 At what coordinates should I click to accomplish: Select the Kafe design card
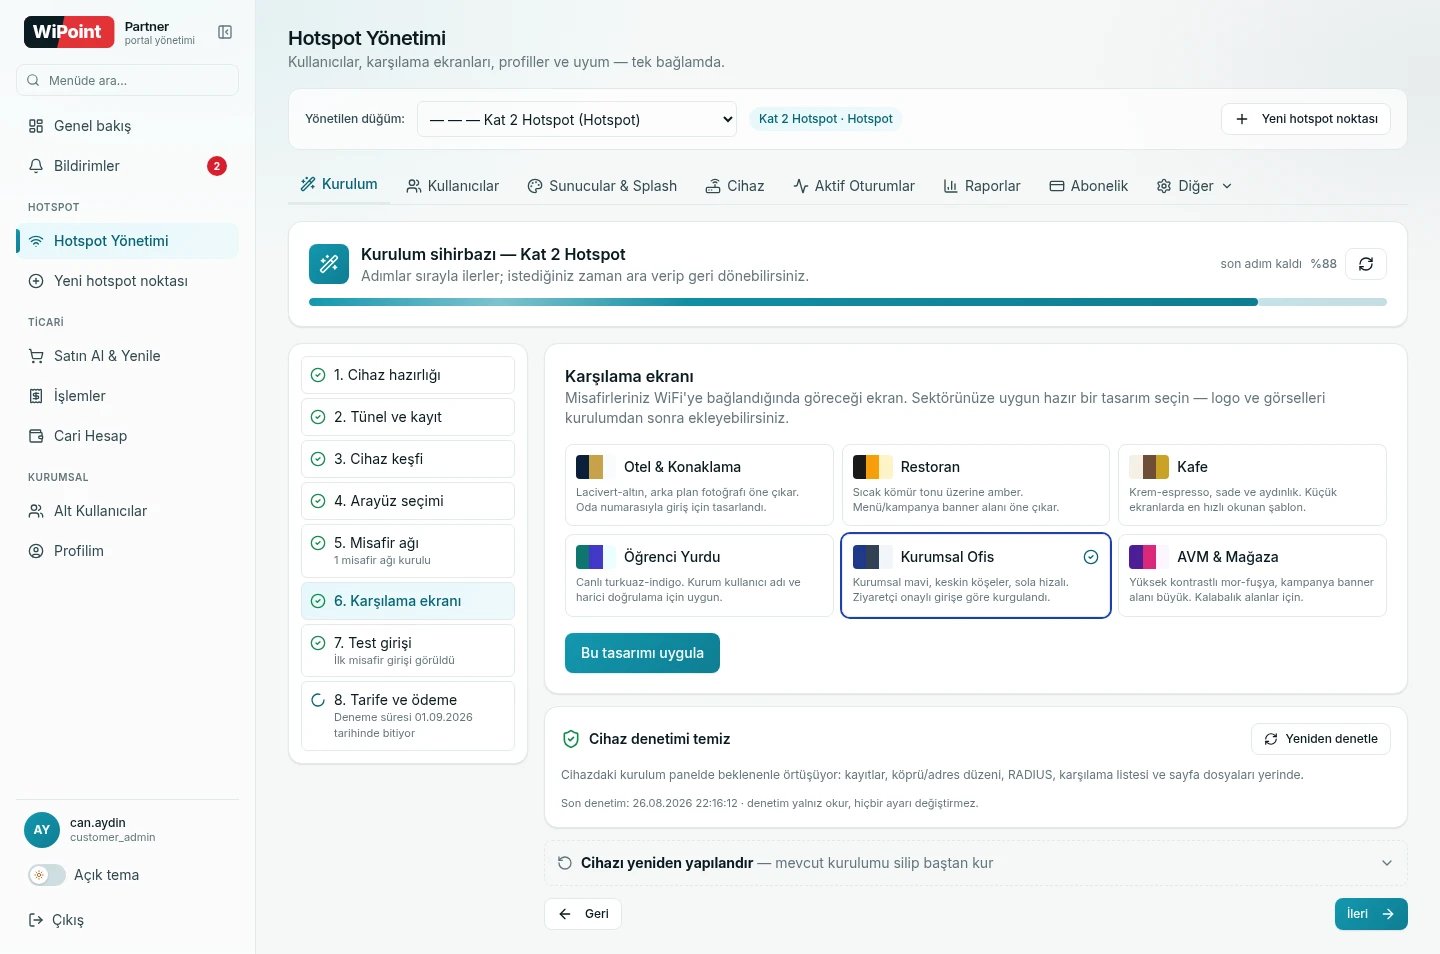point(1252,485)
